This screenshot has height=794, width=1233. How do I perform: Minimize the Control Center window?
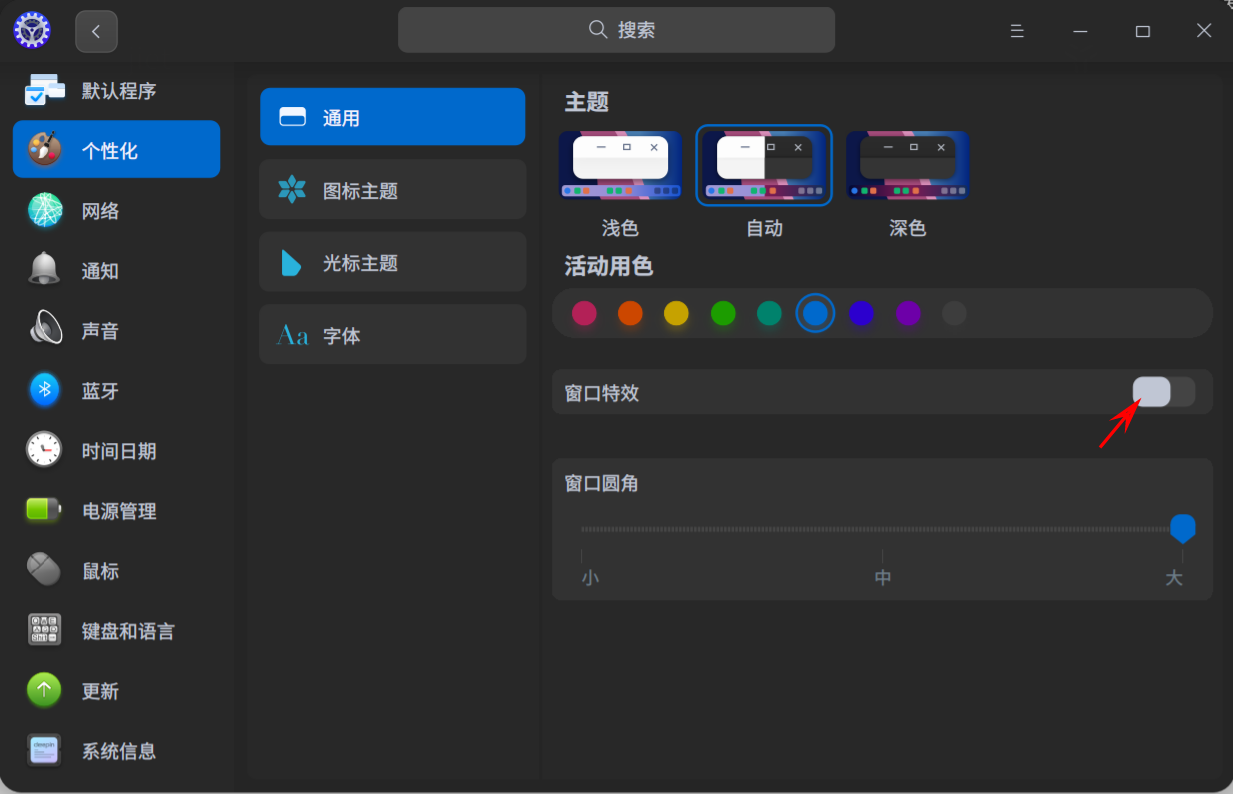1080,31
